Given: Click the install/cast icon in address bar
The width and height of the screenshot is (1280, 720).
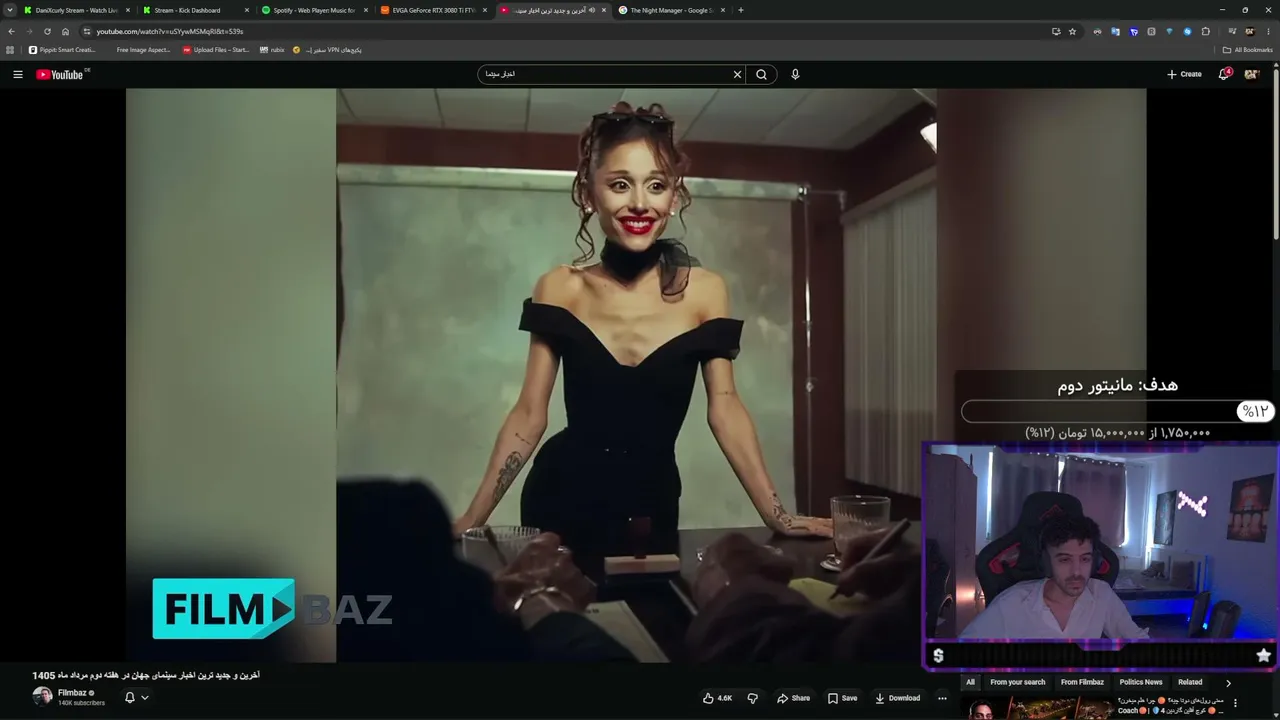Looking at the screenshot, I should [1055, 31].
